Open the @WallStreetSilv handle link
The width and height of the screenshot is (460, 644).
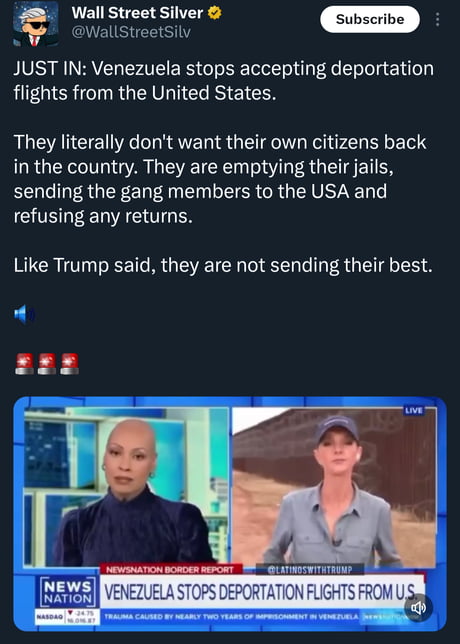click(131, 32)
